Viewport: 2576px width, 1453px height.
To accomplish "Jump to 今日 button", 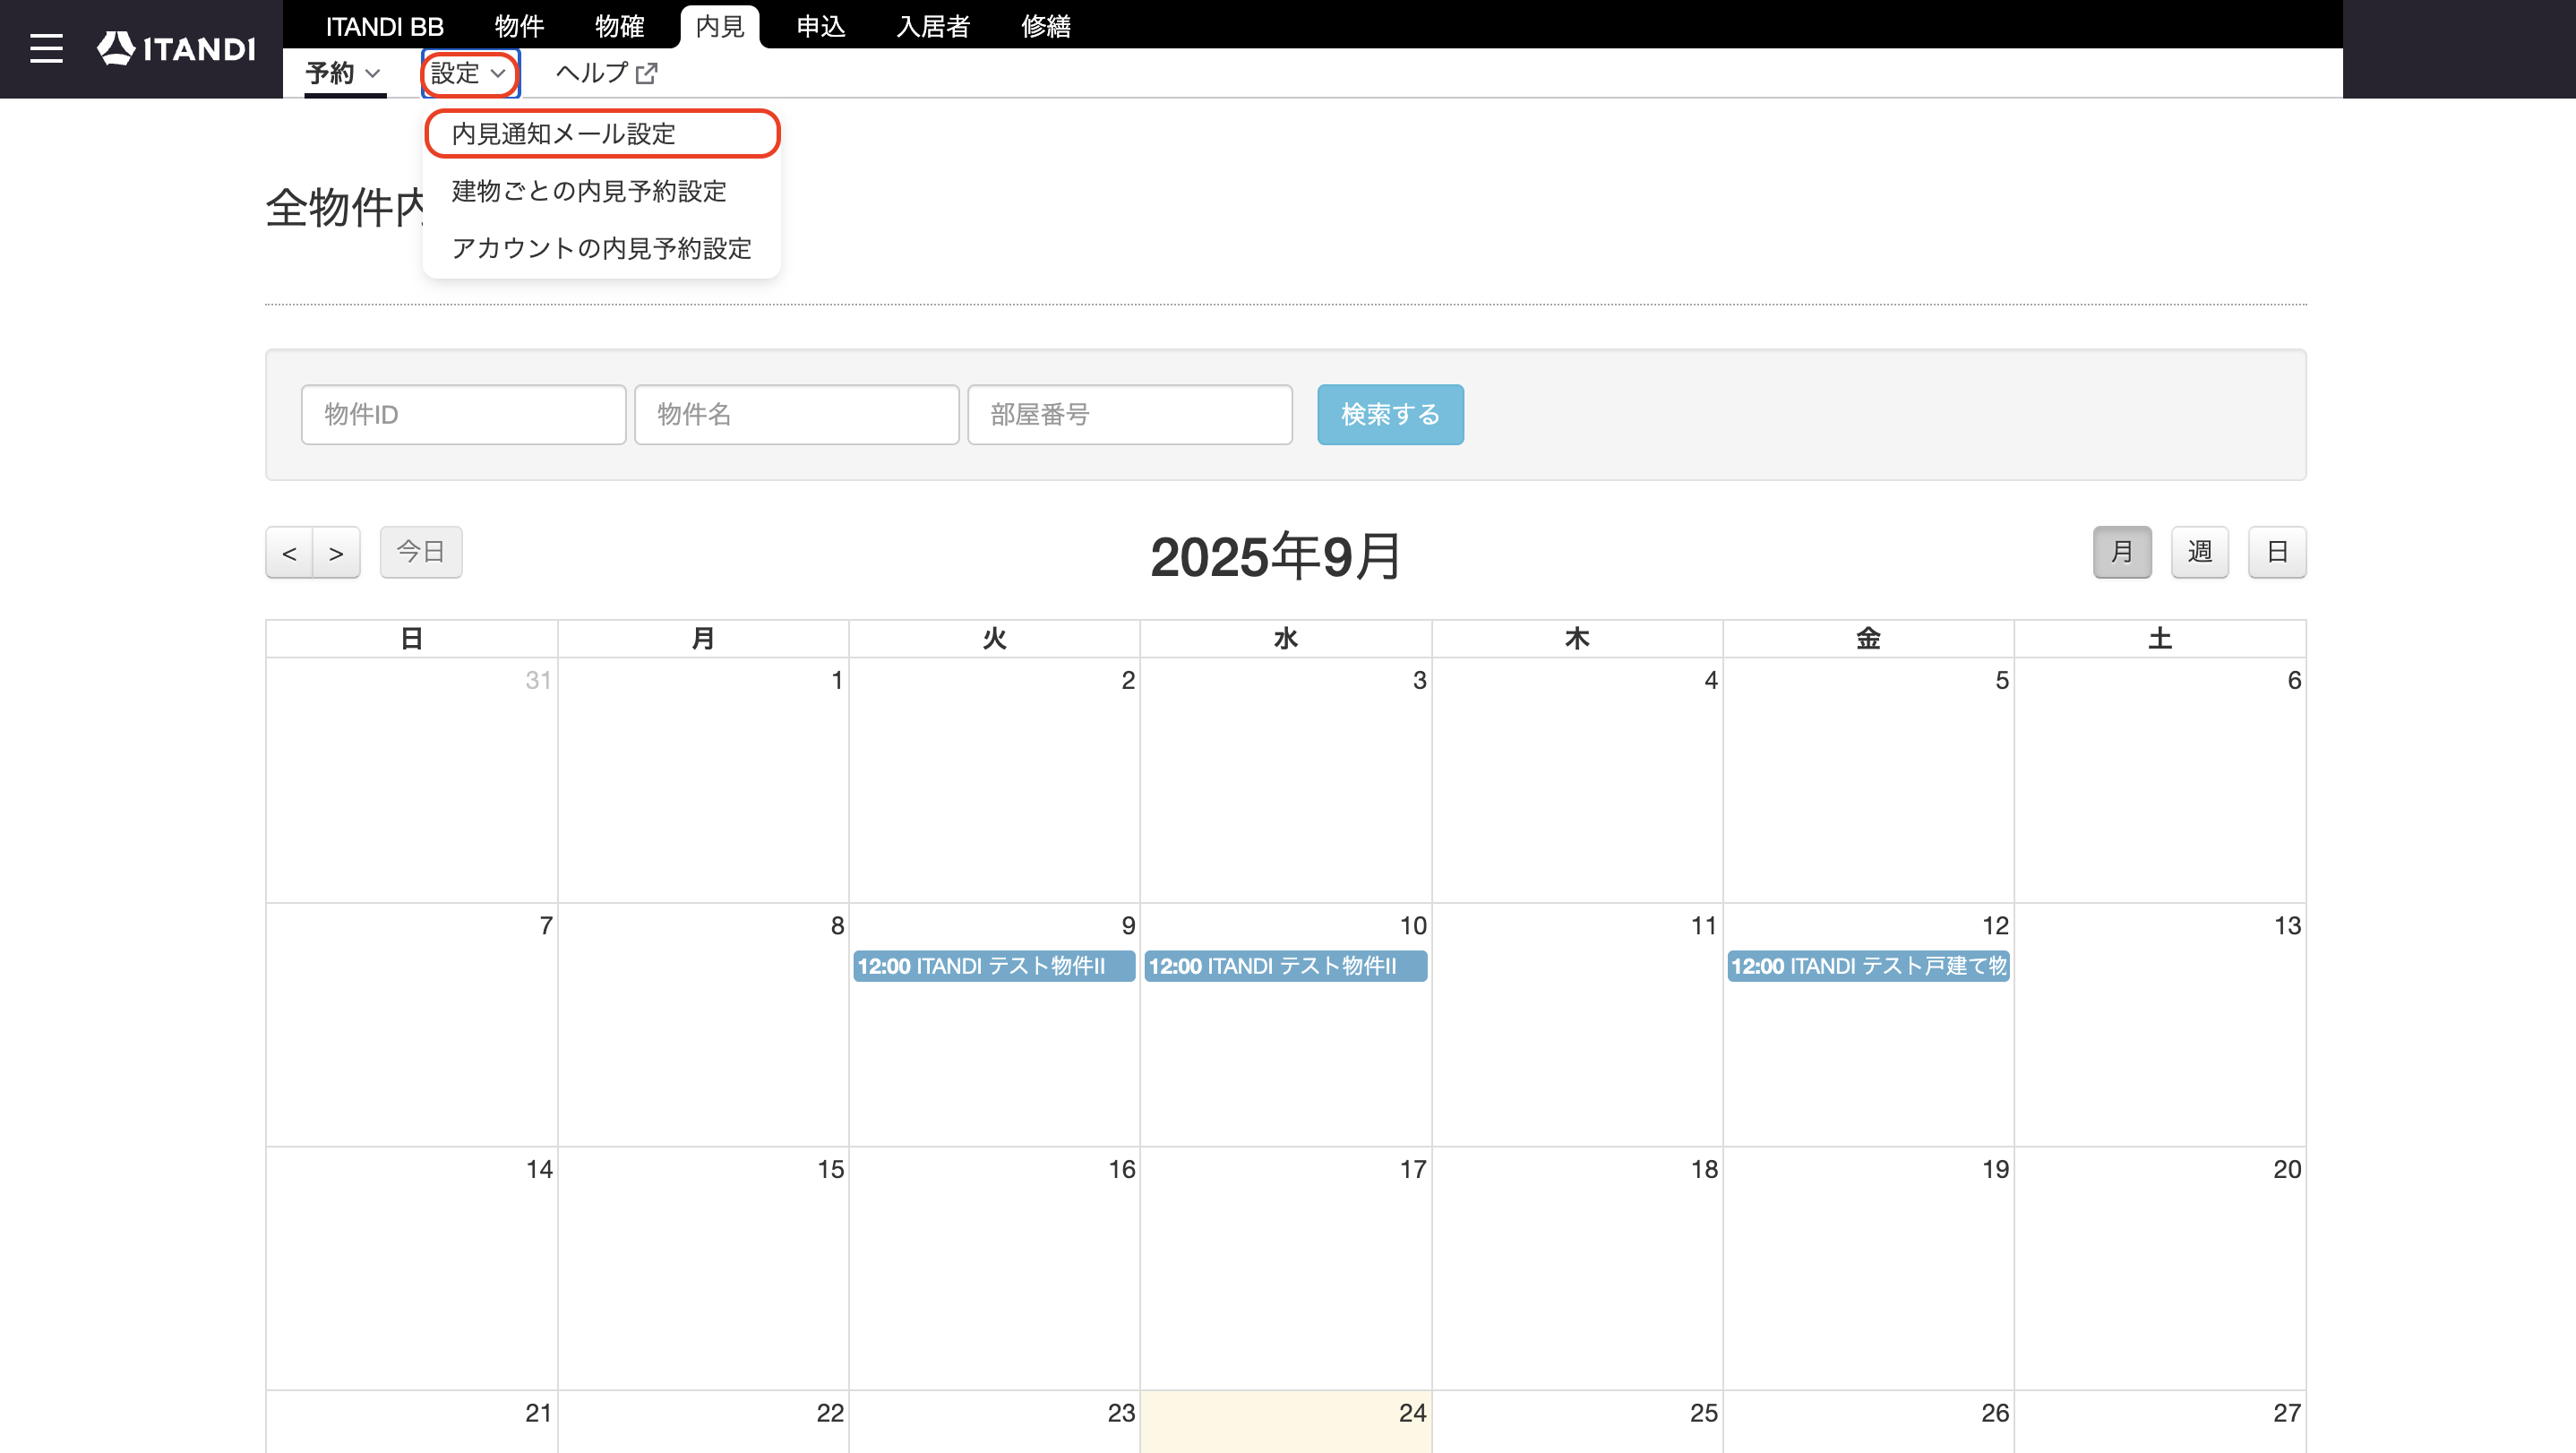I will point(421,552).
